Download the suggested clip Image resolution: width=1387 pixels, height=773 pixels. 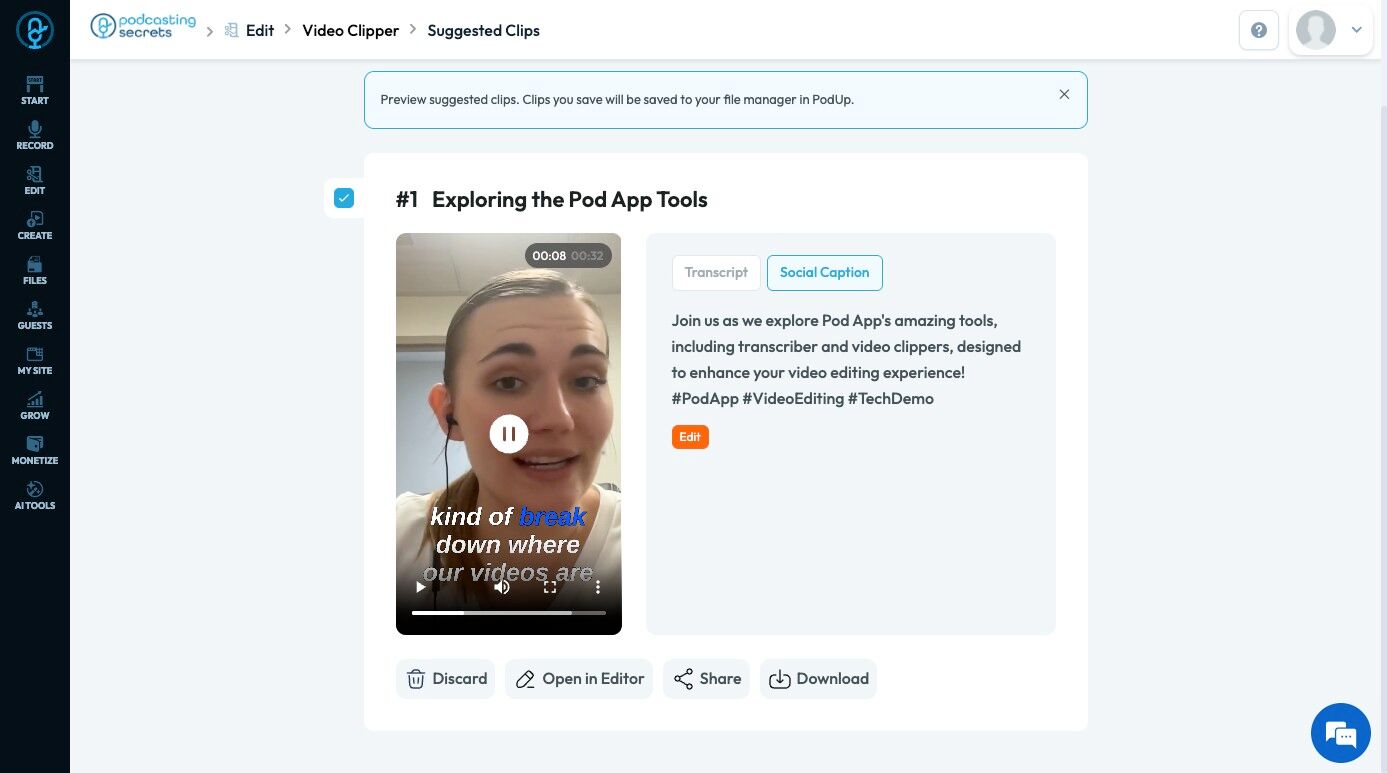[818, 679]
